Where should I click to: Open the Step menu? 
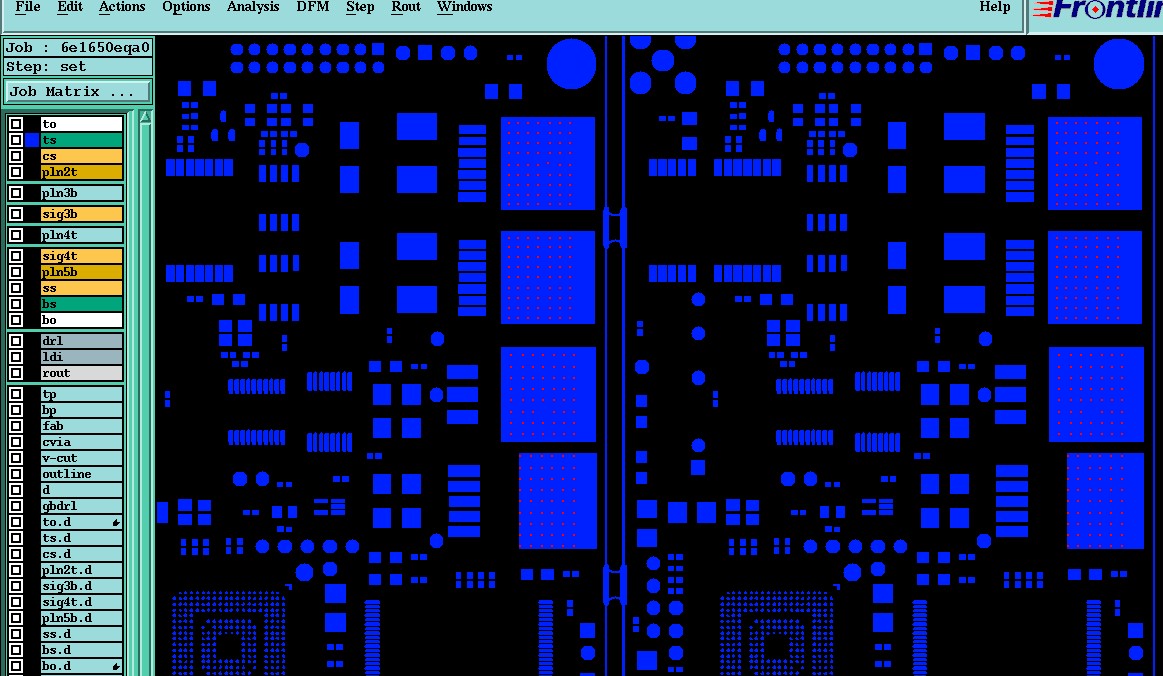360,7
